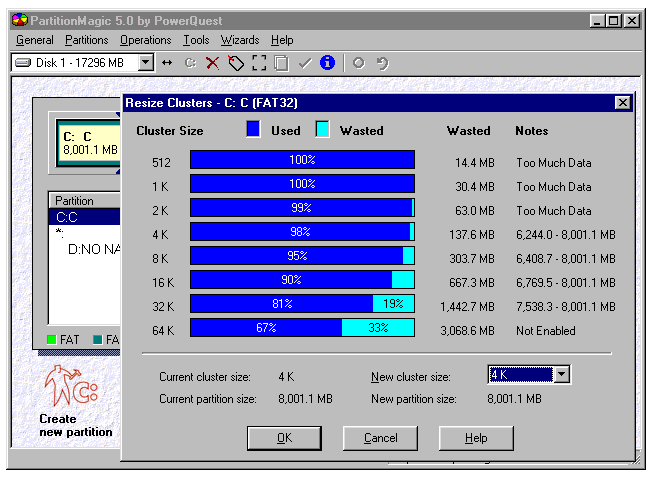Open the Operations menu
This screenshot has width=655, height=480.
click(146, 40)
